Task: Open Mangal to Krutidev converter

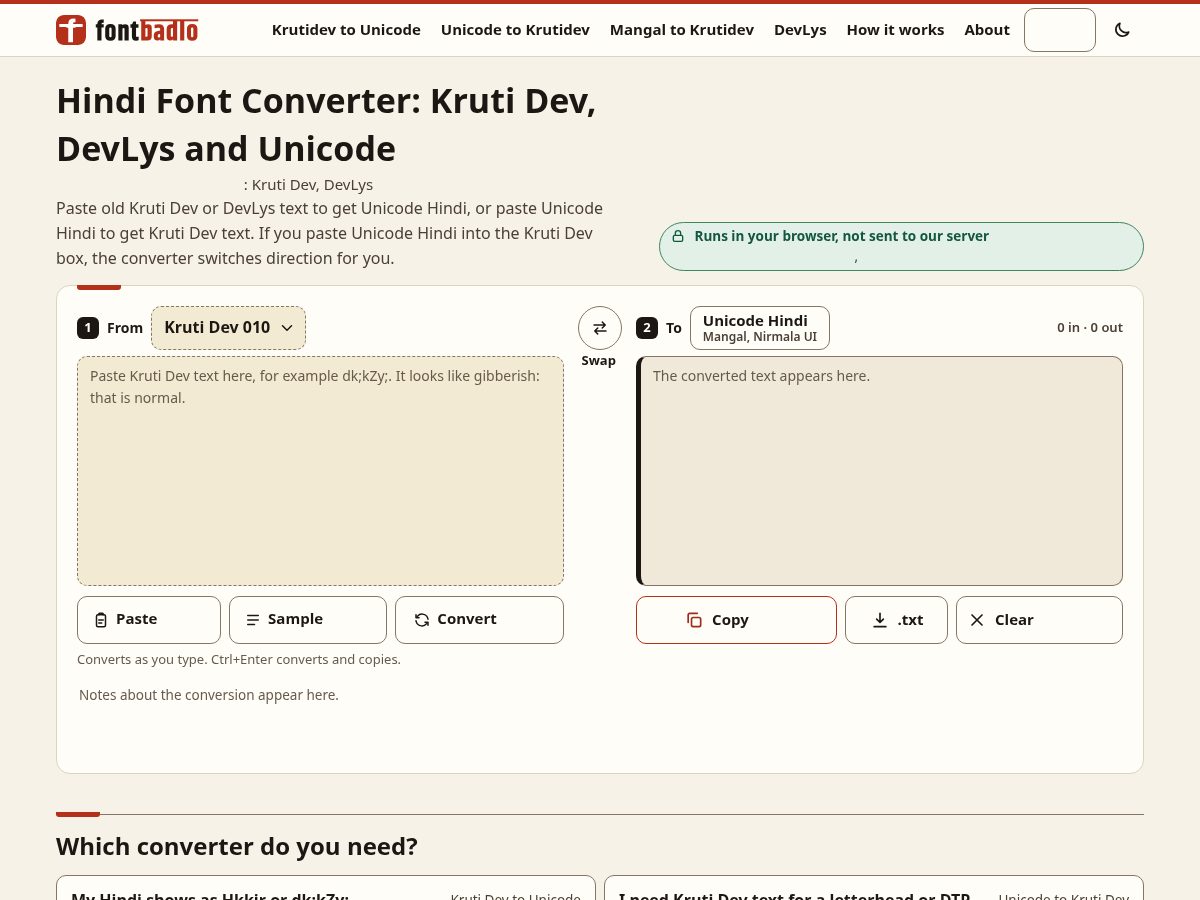Action: [x=682, y=30]
